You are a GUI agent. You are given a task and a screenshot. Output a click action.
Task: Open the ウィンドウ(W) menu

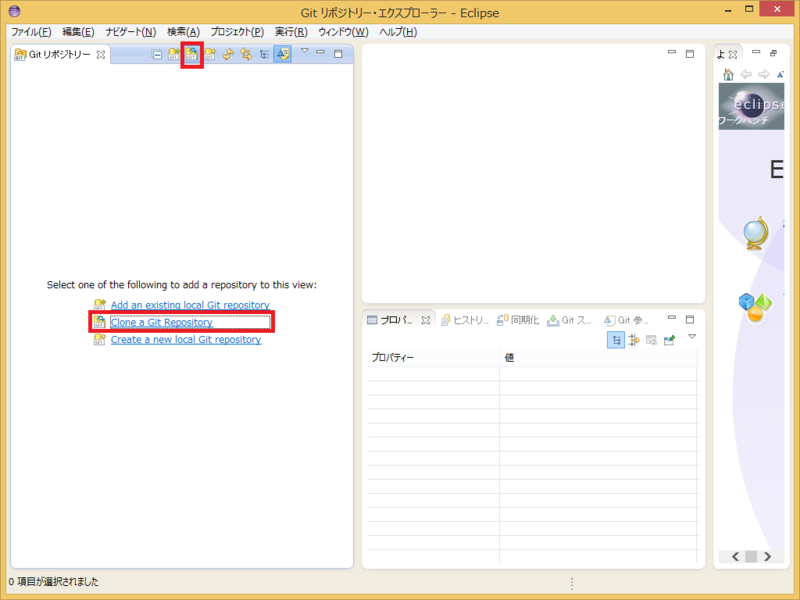pyautogui.click(x=343, y=32)
